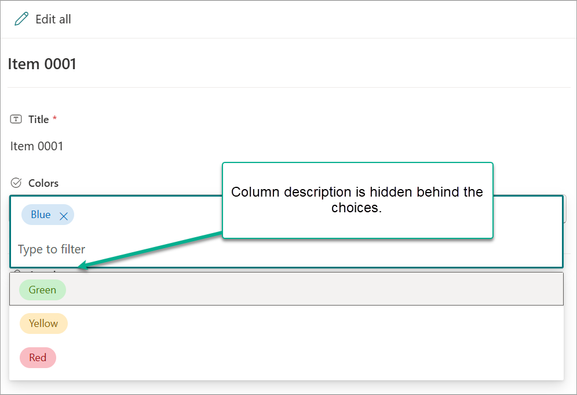Click blank space right of the Red option
Viewport: 577px width, 395px height.
[309, 357]
